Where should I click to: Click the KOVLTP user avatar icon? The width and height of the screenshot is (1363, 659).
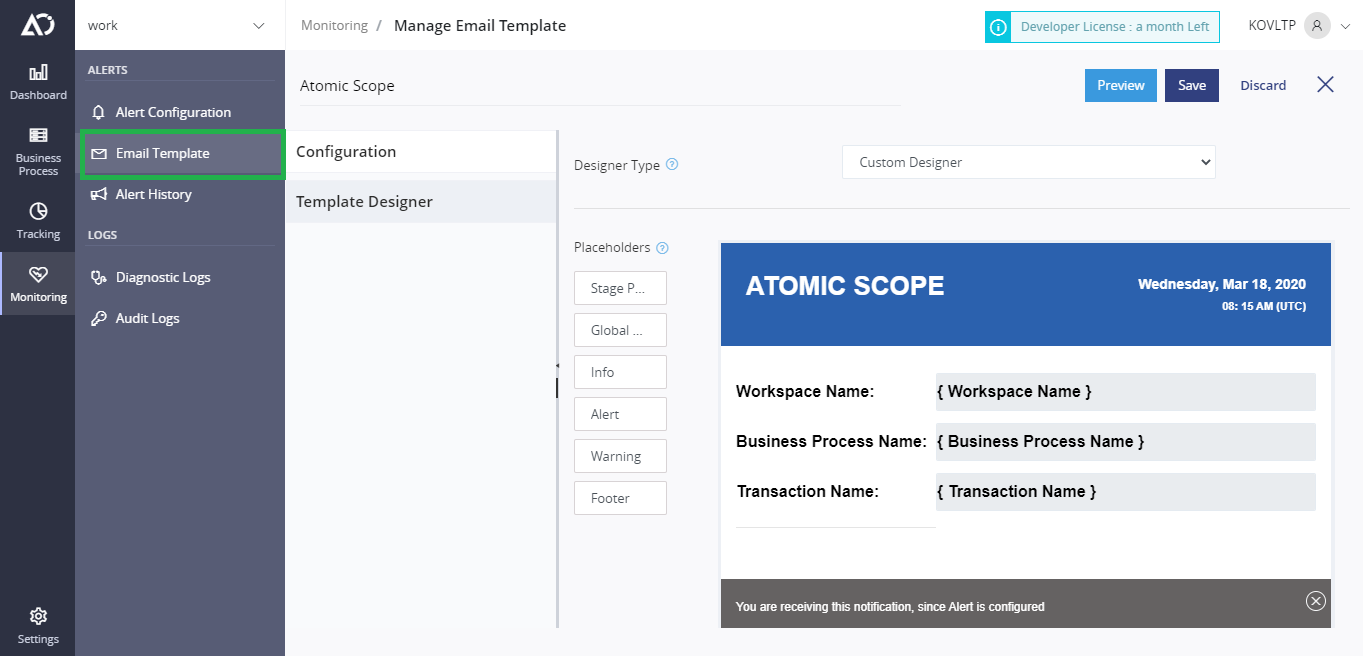[x=1317, y=26]
